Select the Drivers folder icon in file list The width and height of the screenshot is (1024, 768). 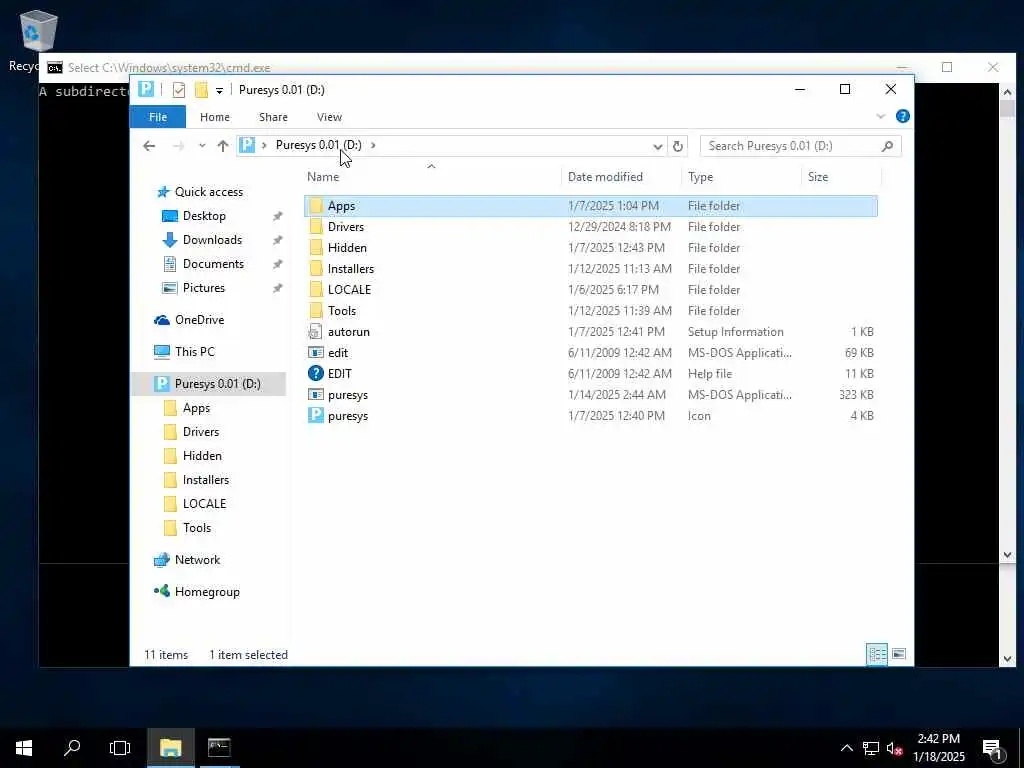pyautogui.click(x=316, y=227)
